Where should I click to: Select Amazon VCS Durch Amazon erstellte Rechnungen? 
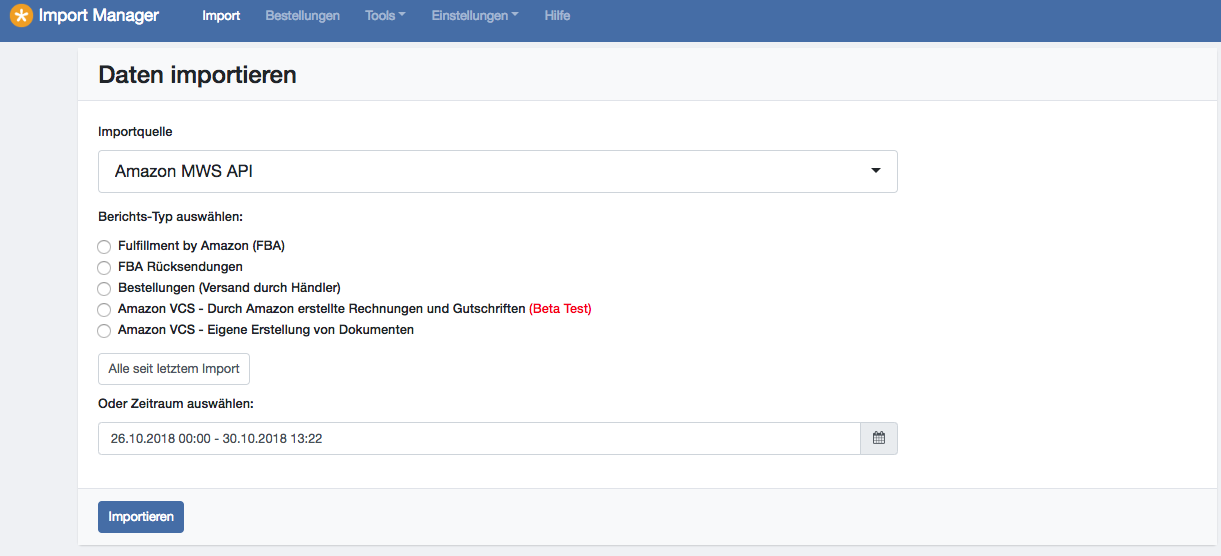coord(104,309)
